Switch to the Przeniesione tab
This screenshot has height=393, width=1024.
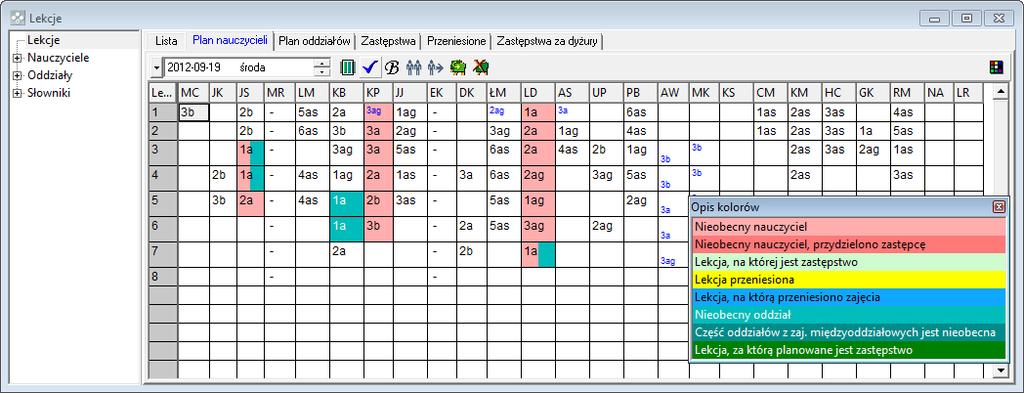point(456,40)
